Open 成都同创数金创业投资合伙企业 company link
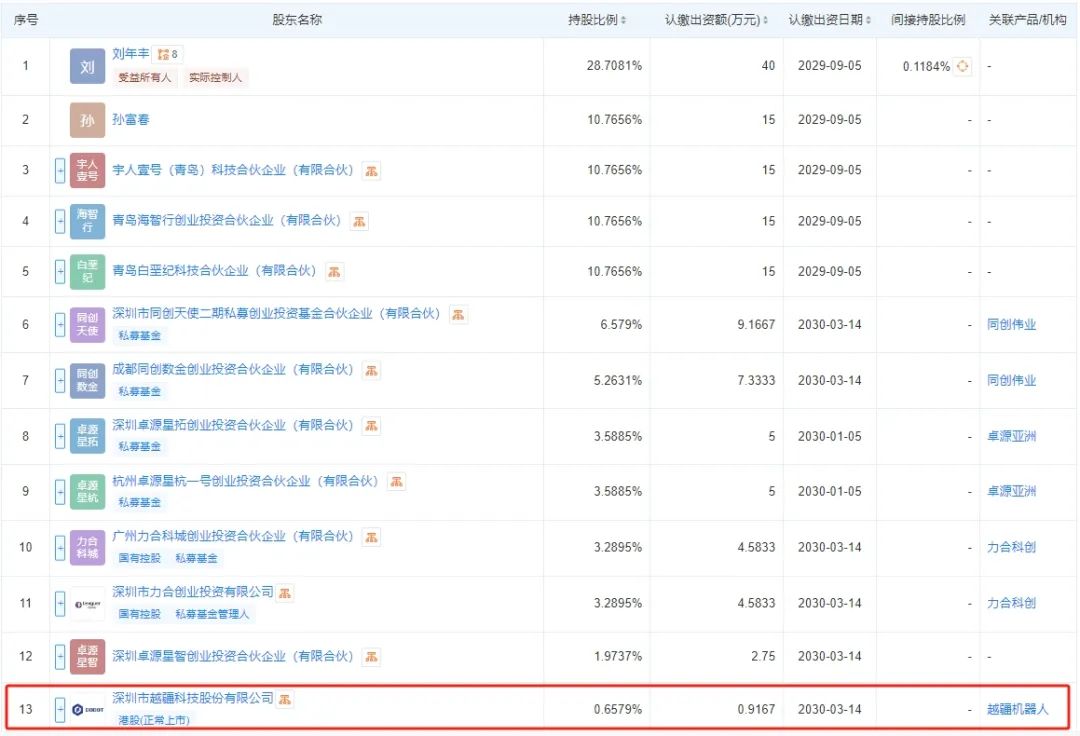Screen dimensions: 1080x736 [233, 370]
